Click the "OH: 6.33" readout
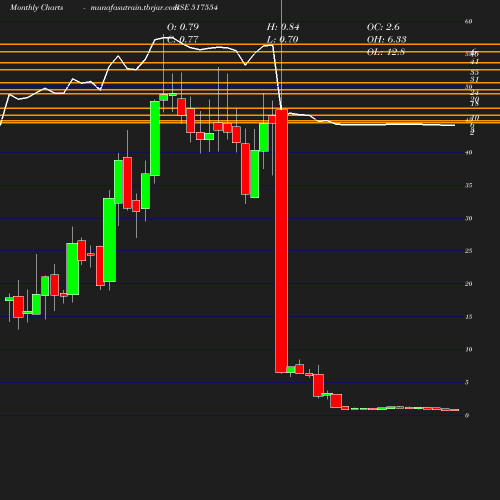Viewport: 500px width, 500px height. 386,39
